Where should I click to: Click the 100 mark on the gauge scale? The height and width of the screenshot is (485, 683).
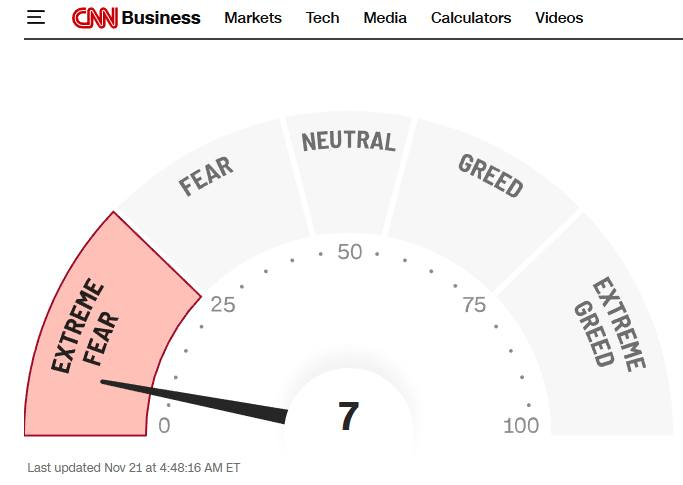520,426
